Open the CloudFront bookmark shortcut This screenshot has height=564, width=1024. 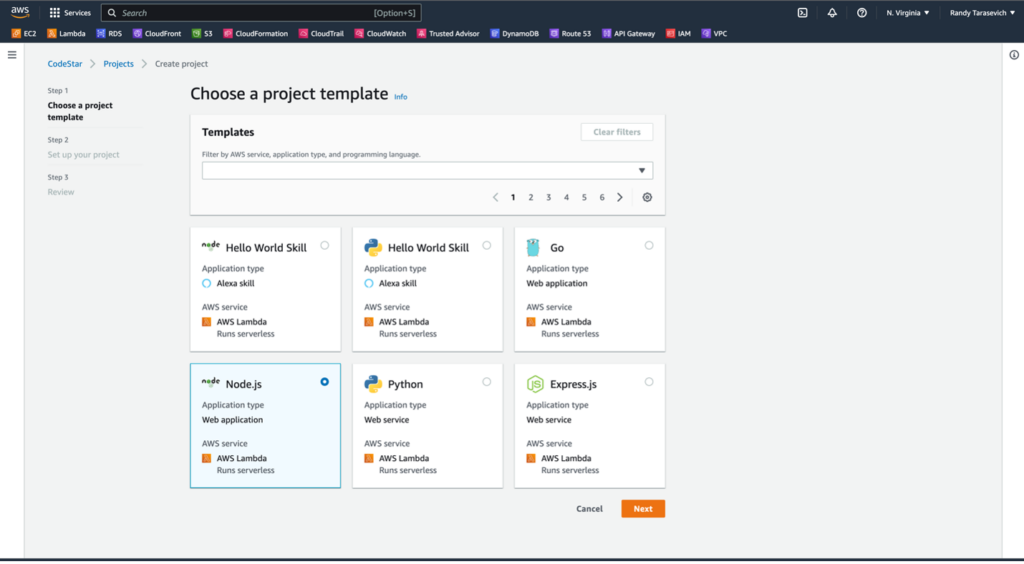[x=157, y=33]
